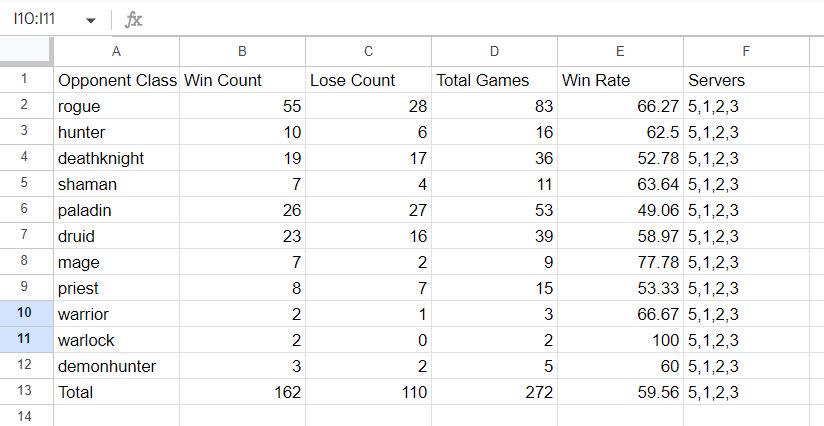Open the Name box dropdown arrow
824x426 pixels.
tap(92, 20)
